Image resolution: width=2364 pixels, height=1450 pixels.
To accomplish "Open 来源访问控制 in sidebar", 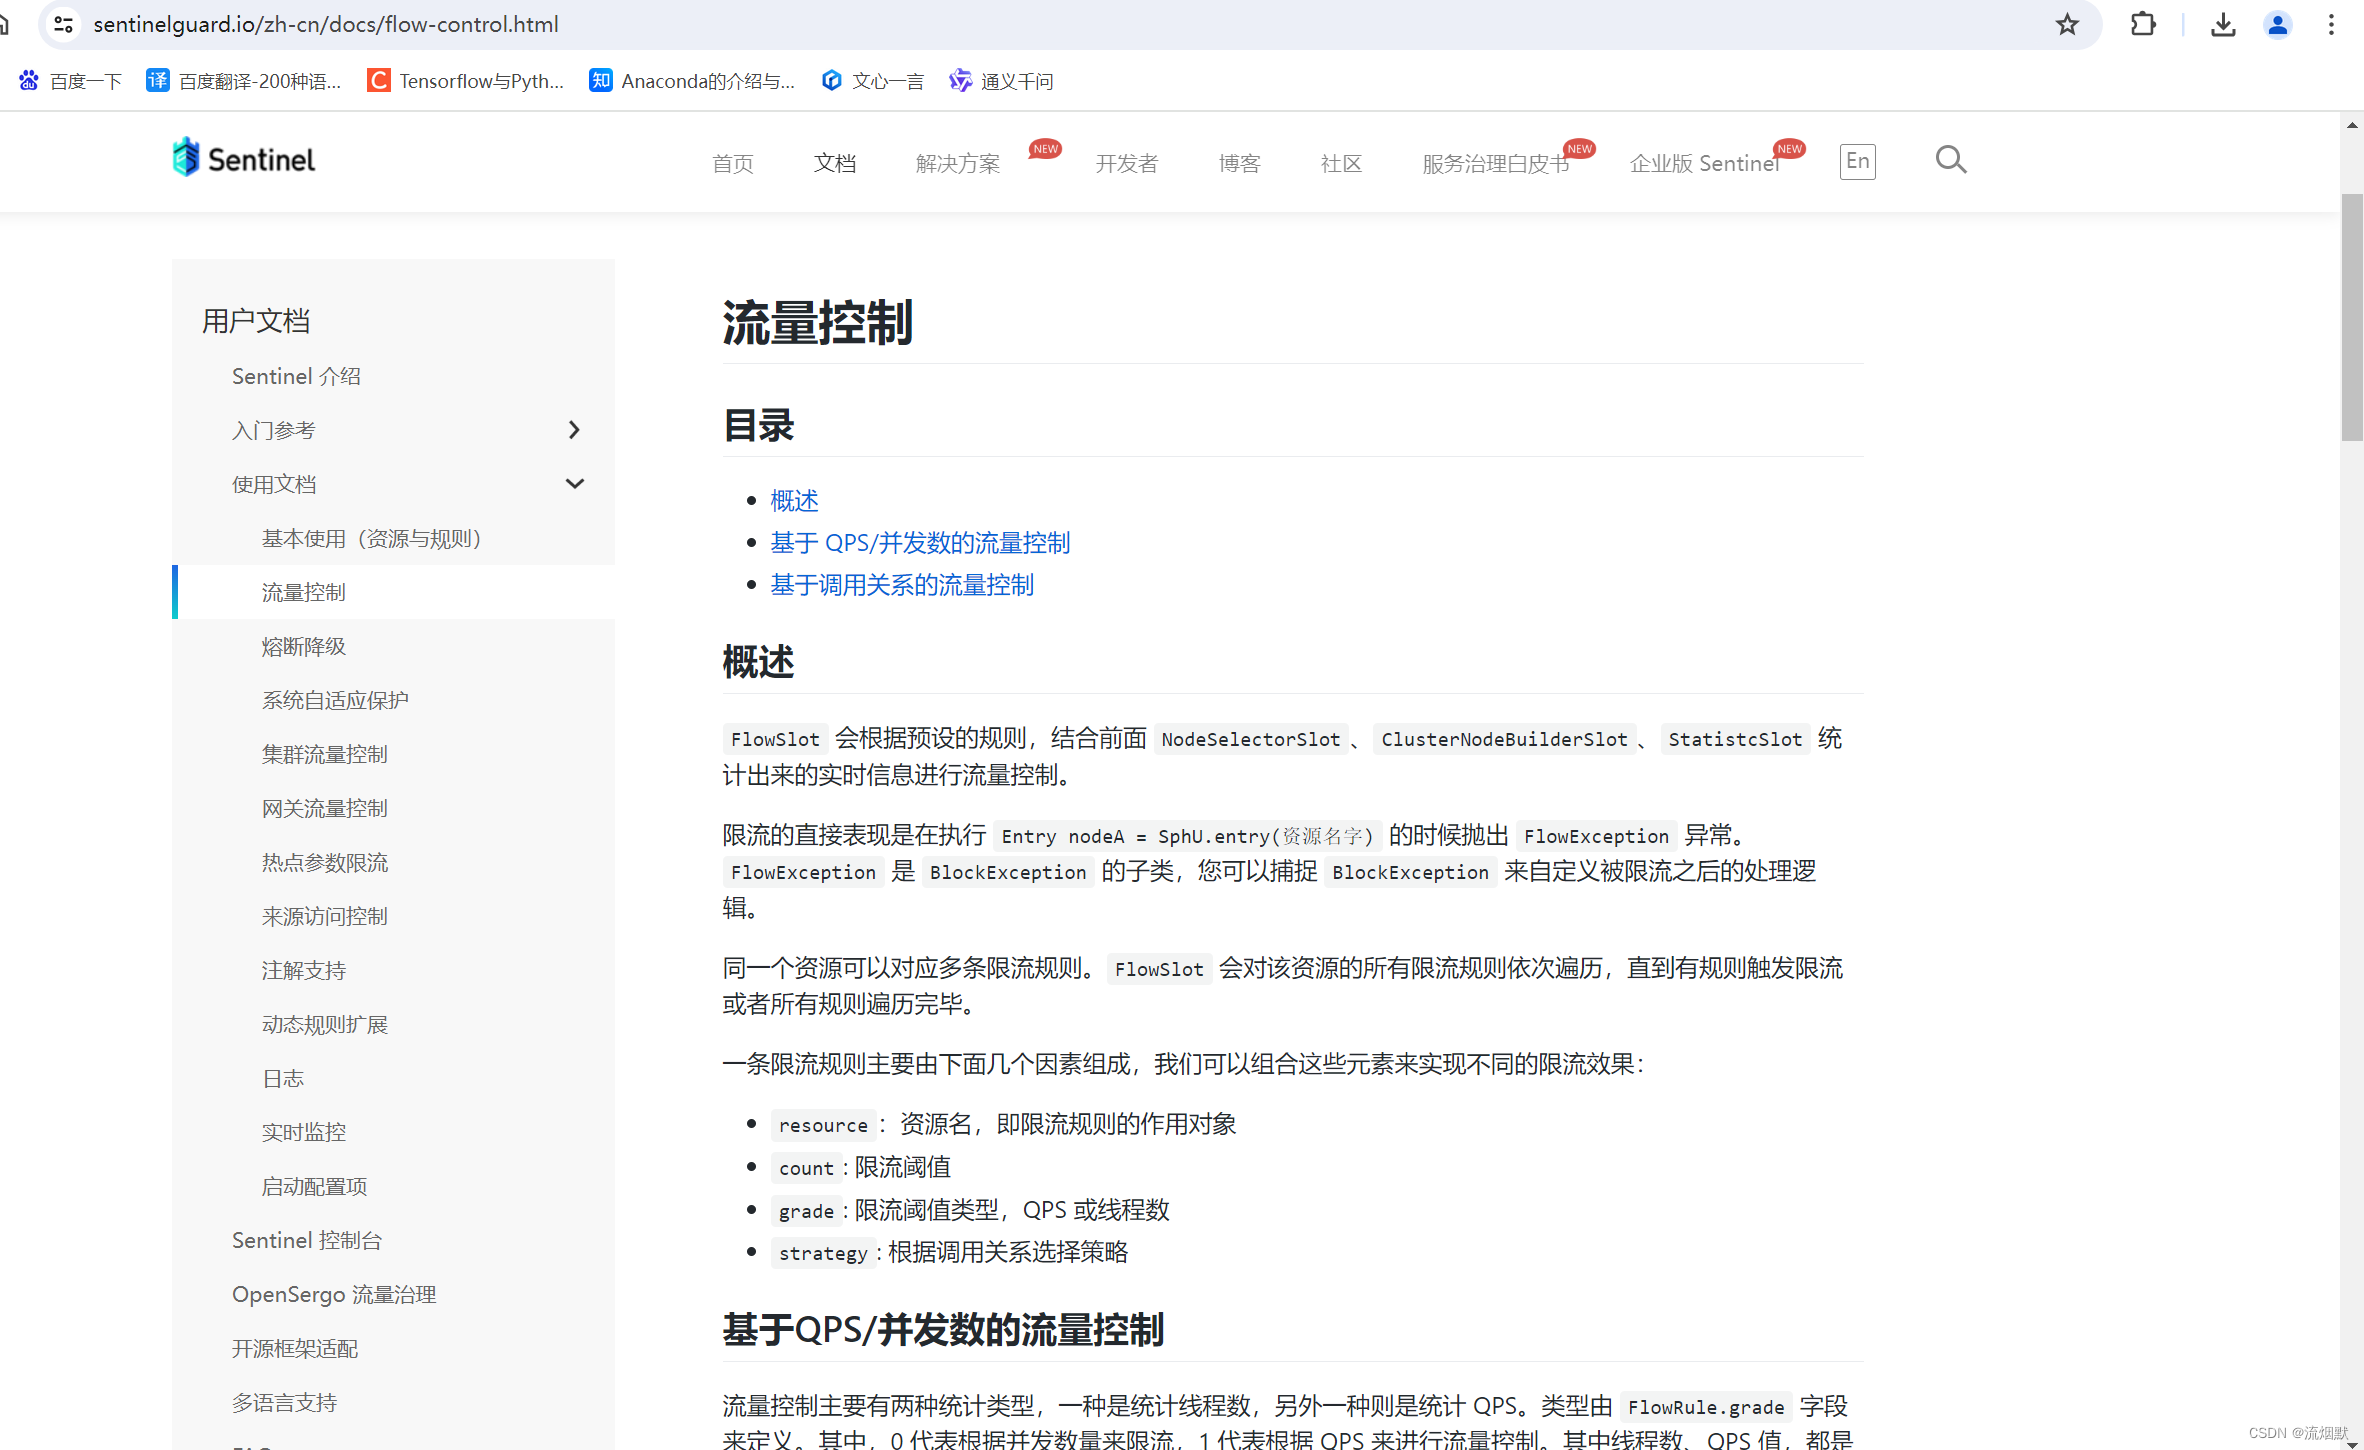I will click(325, 916).
